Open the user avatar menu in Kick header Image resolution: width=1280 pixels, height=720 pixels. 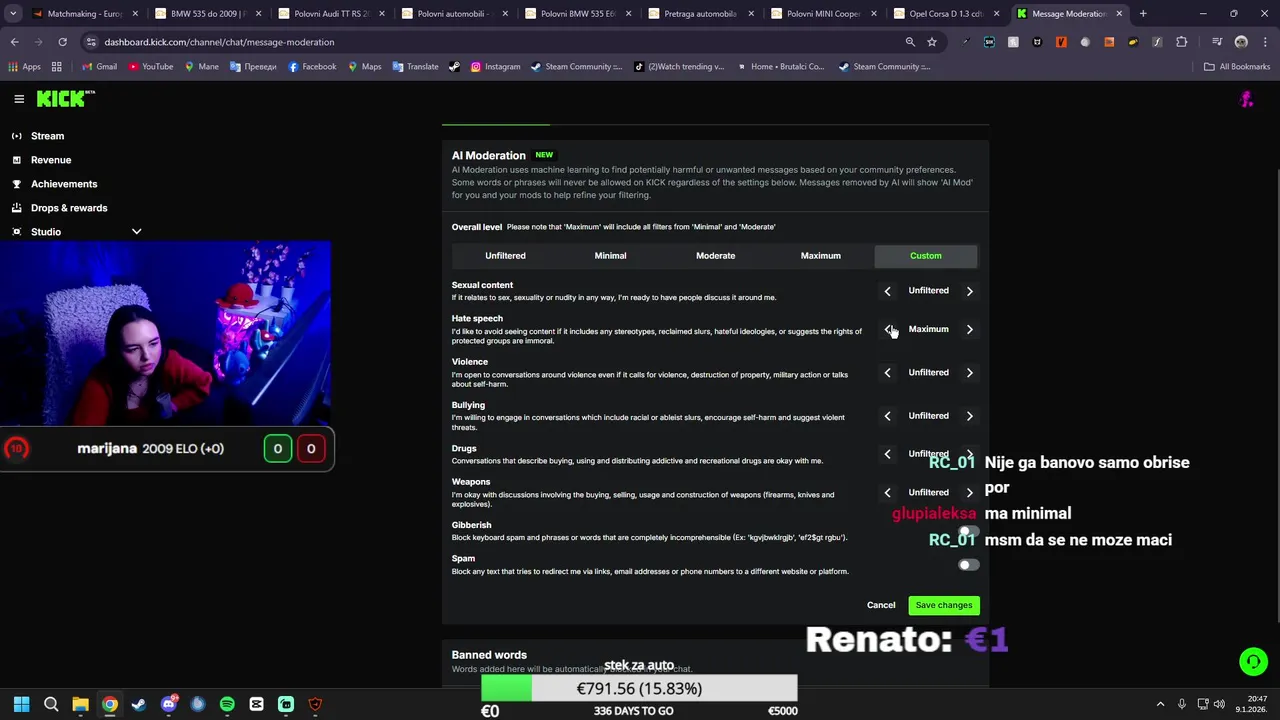(x=1246, y=99)
